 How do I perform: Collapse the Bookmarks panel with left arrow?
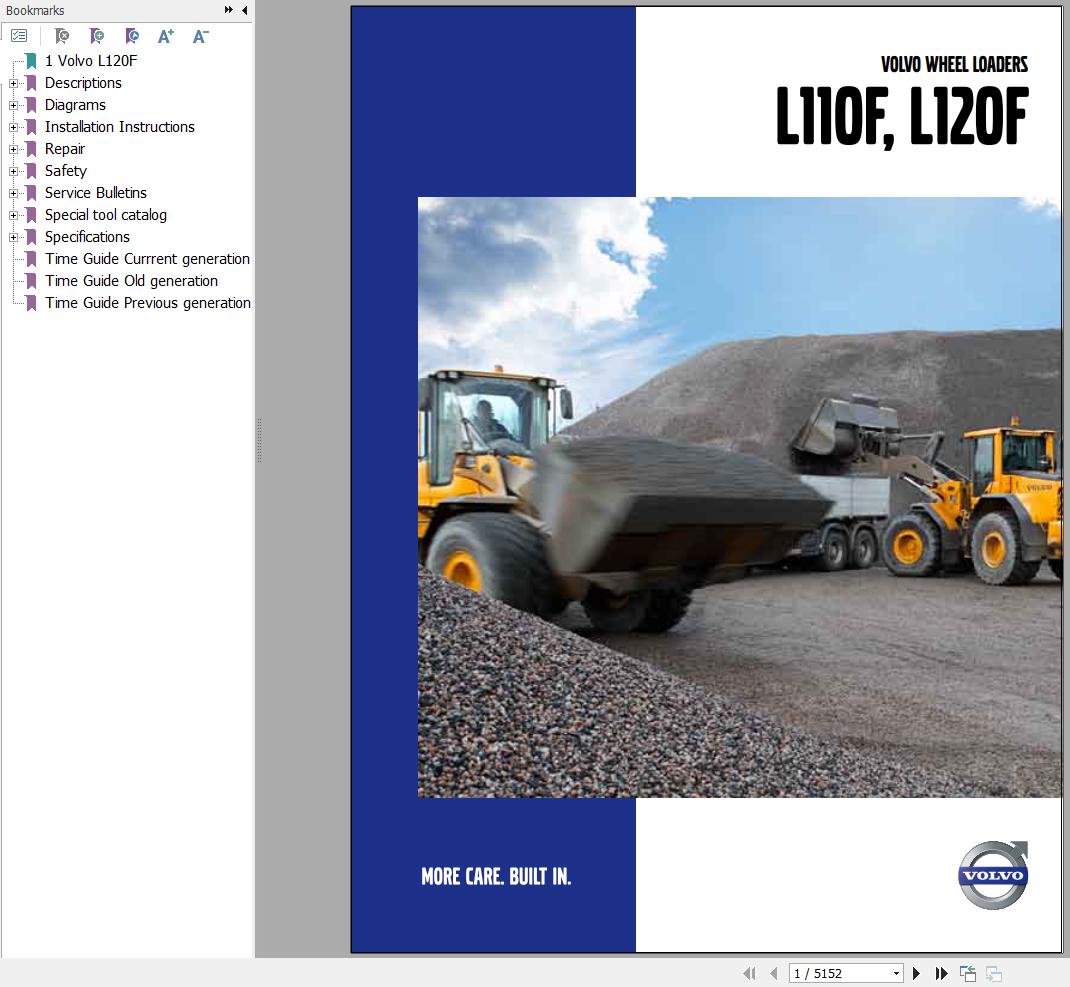[x=244, y=10]
